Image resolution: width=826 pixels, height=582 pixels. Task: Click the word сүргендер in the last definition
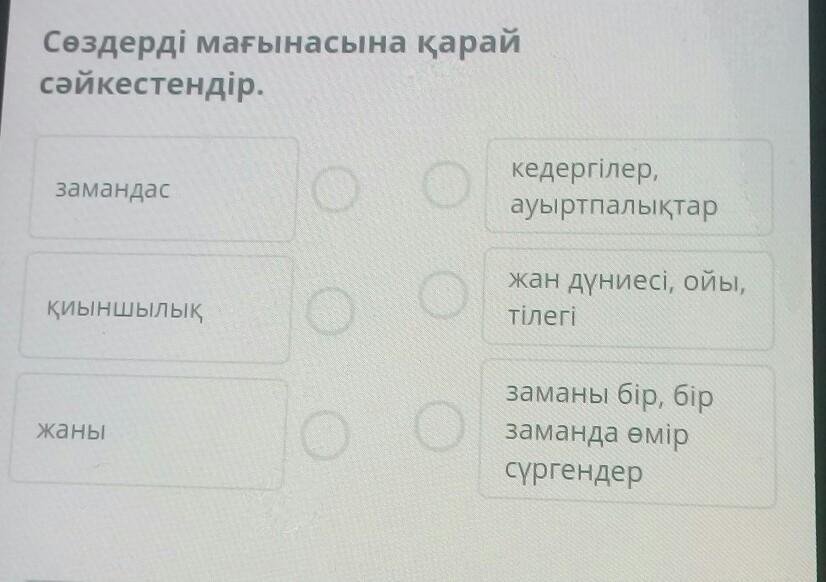(574, 472)
